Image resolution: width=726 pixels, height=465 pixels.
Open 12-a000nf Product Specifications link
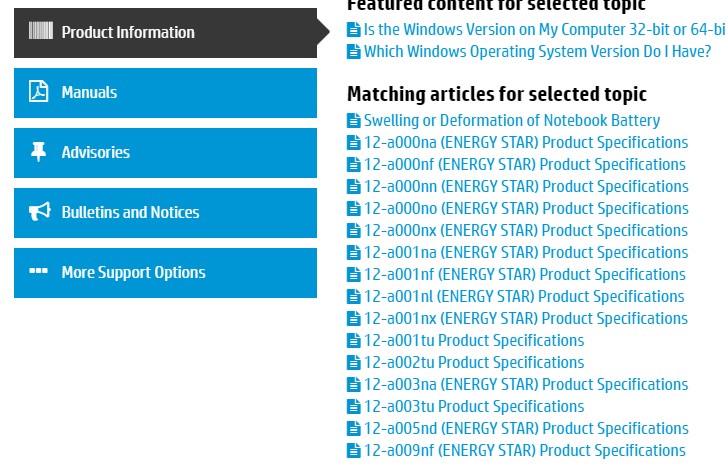coord(525,164)
